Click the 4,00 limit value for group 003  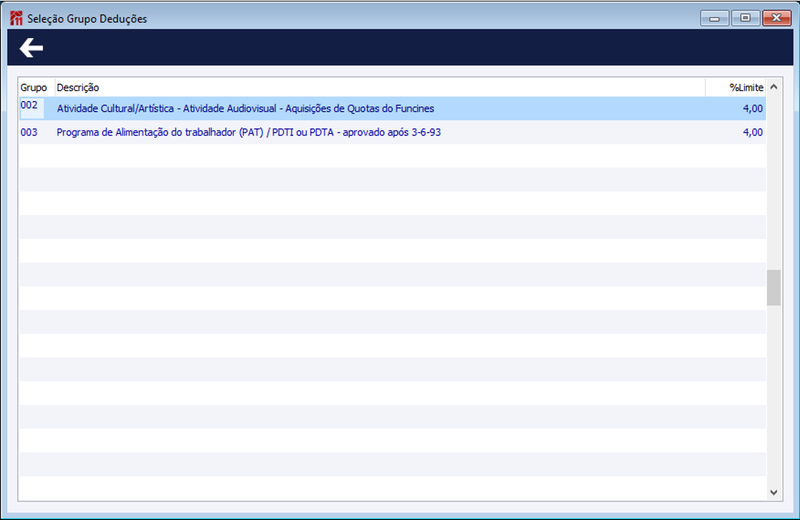point(753,132)
